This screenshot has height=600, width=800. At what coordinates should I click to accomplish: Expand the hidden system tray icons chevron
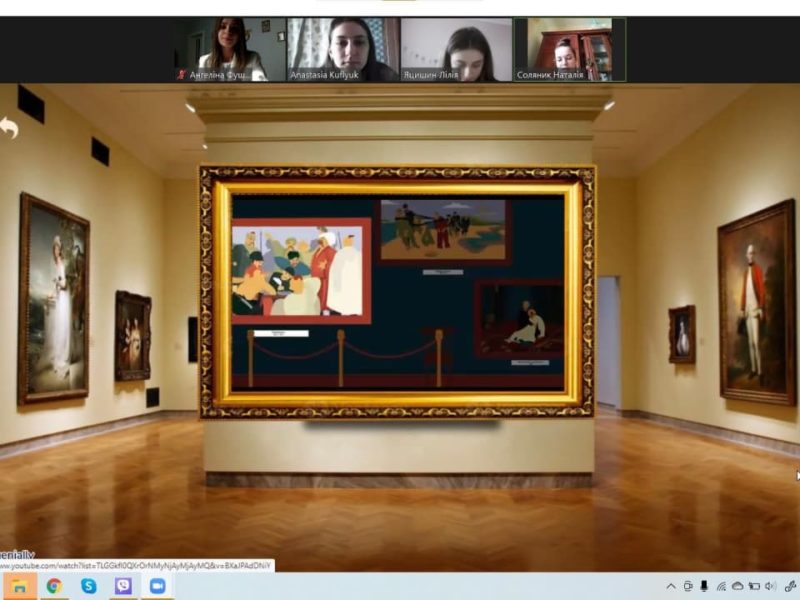pyautogui.click(x=671, y=586)
